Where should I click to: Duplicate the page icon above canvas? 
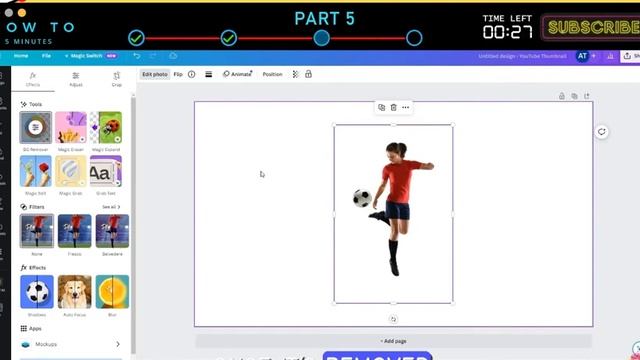pos(574,96)
